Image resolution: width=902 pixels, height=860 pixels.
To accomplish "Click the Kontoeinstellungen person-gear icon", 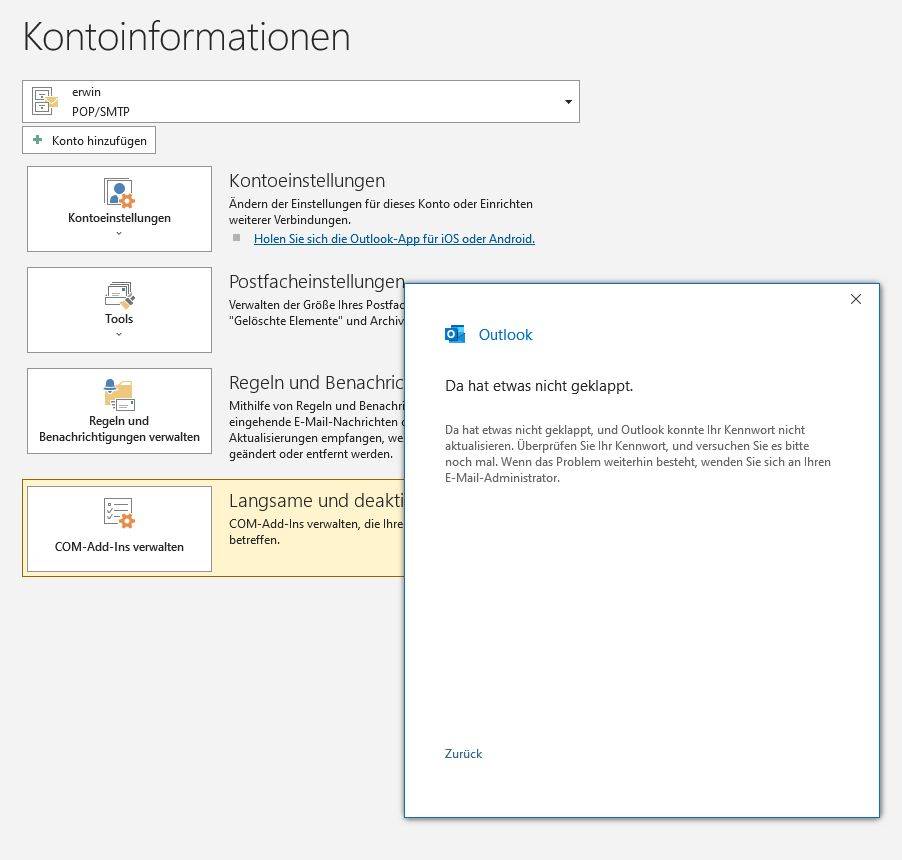I will [119, 193].
